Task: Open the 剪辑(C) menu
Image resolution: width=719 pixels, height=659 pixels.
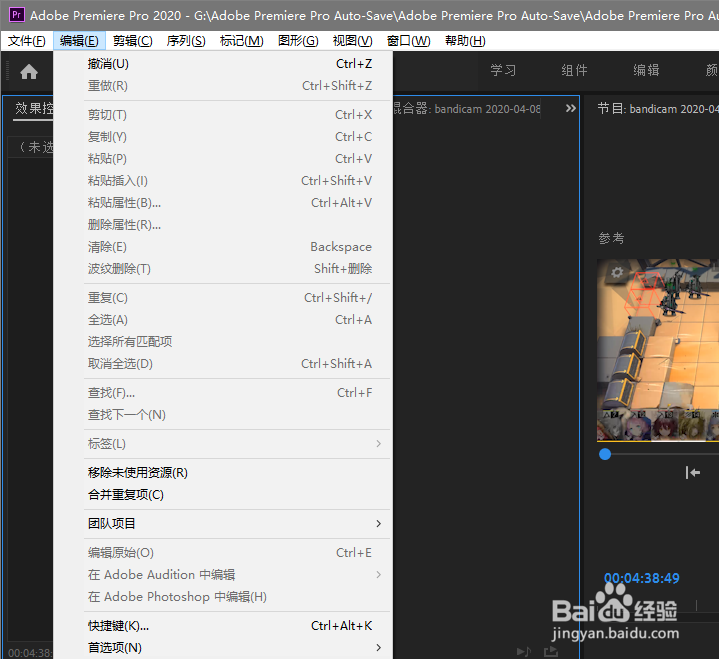Action: 133,41
